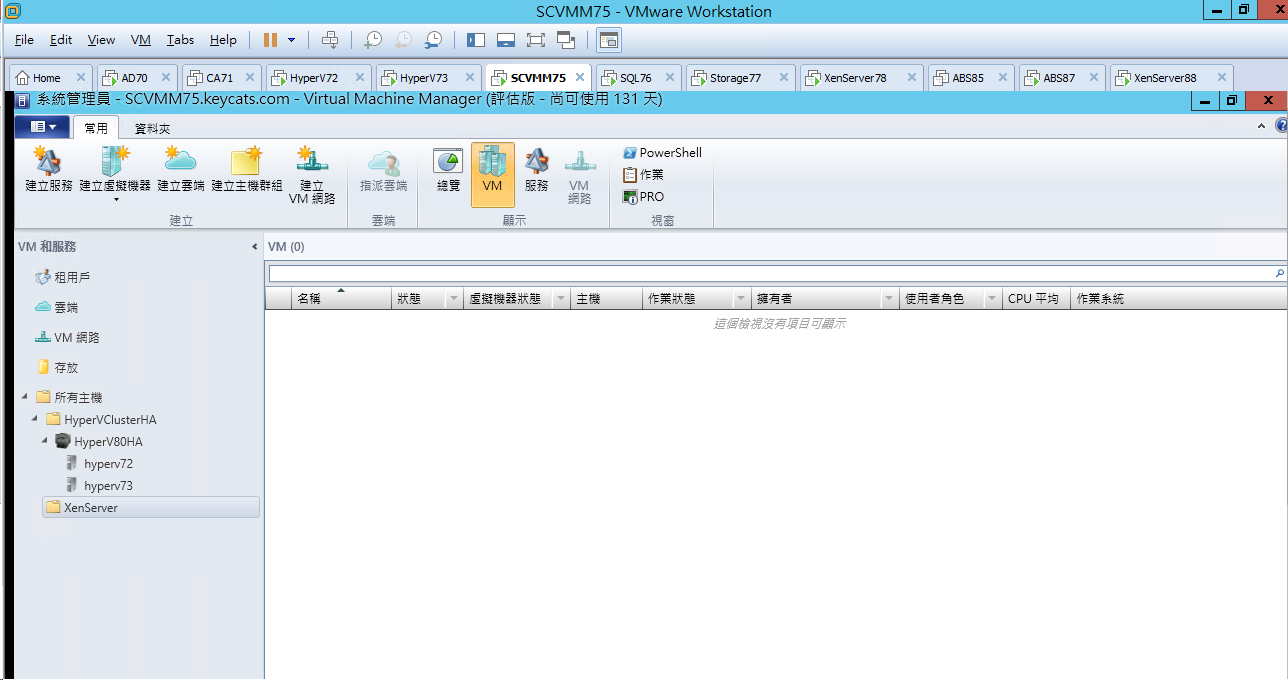Open the 使用者角色 column filter dropdown

pos(992,299)
